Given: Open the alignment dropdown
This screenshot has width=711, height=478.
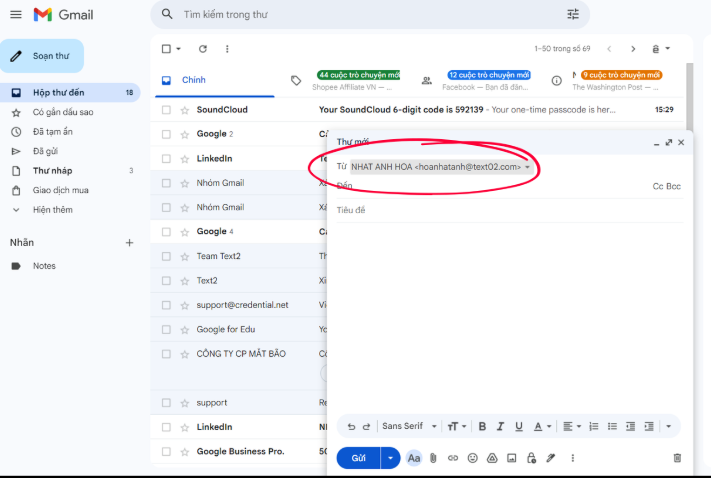Looking at the screenshot, I should (572, 426).
